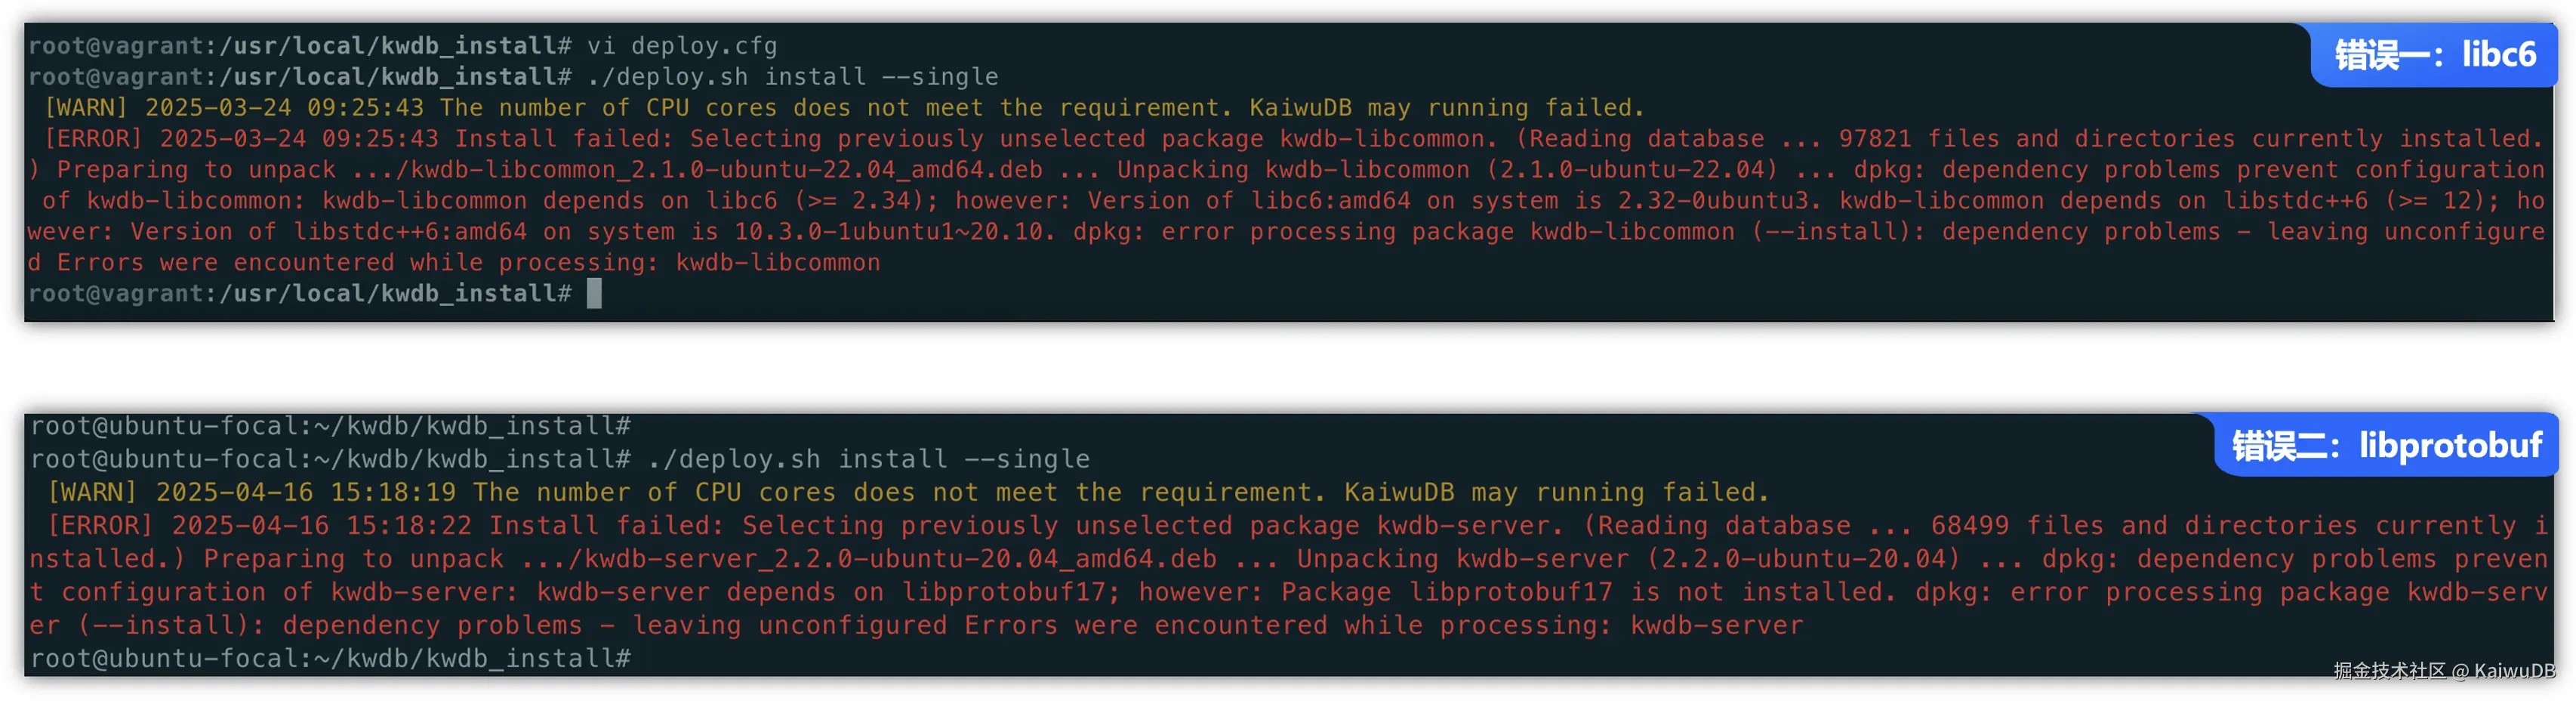Select the deploy.sh install command in the vagrant terminal
Image resolution: width=2576 pixels, height=701 pixels.
[x=792, y=77]
